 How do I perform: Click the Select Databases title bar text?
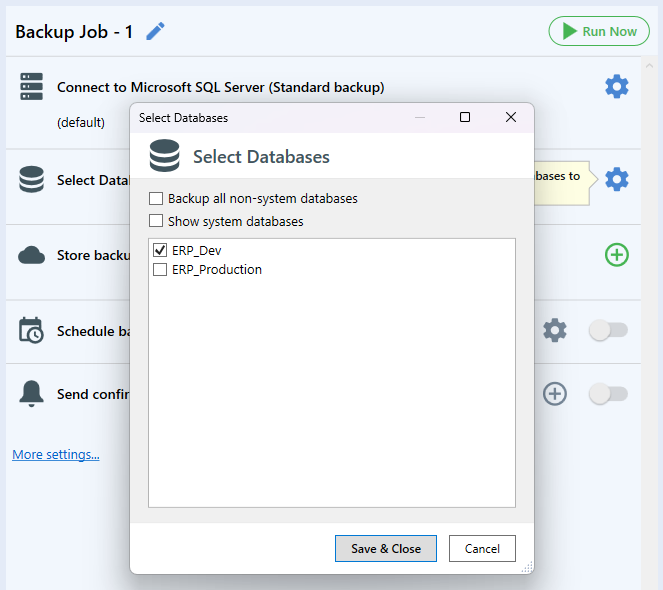pos(184,118)
